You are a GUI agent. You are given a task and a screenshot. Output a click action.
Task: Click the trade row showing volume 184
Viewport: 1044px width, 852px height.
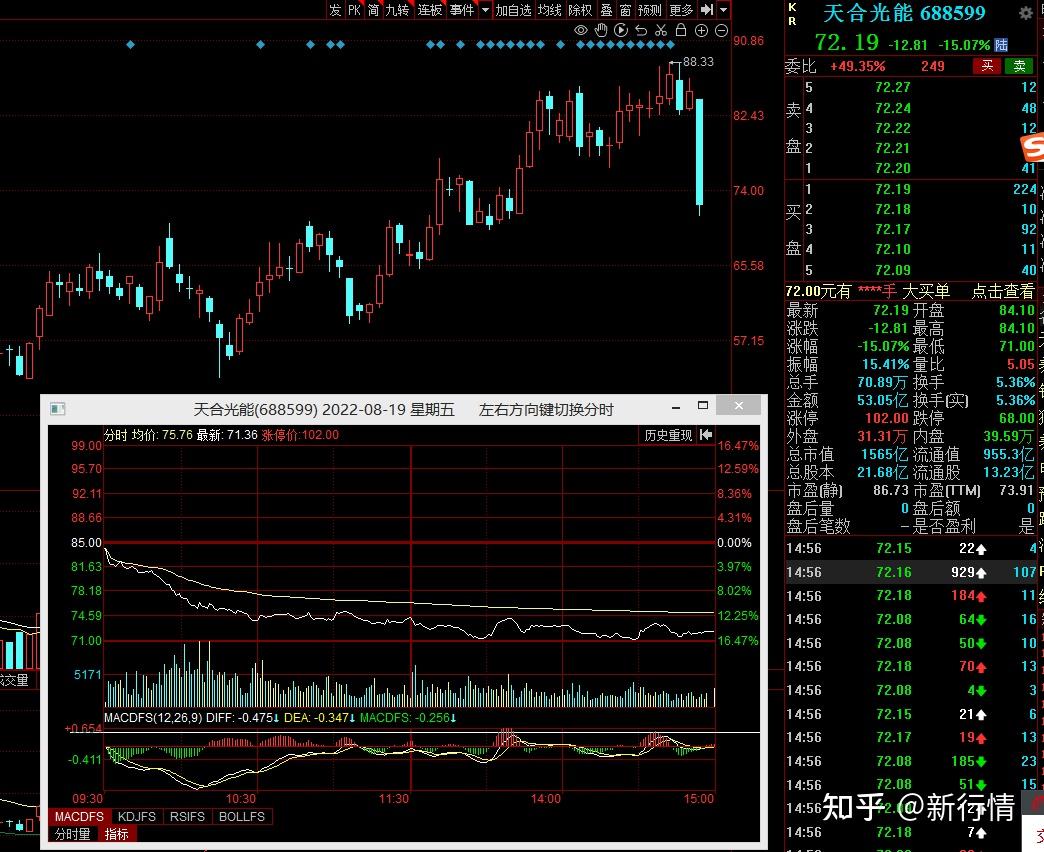[911, 596]
